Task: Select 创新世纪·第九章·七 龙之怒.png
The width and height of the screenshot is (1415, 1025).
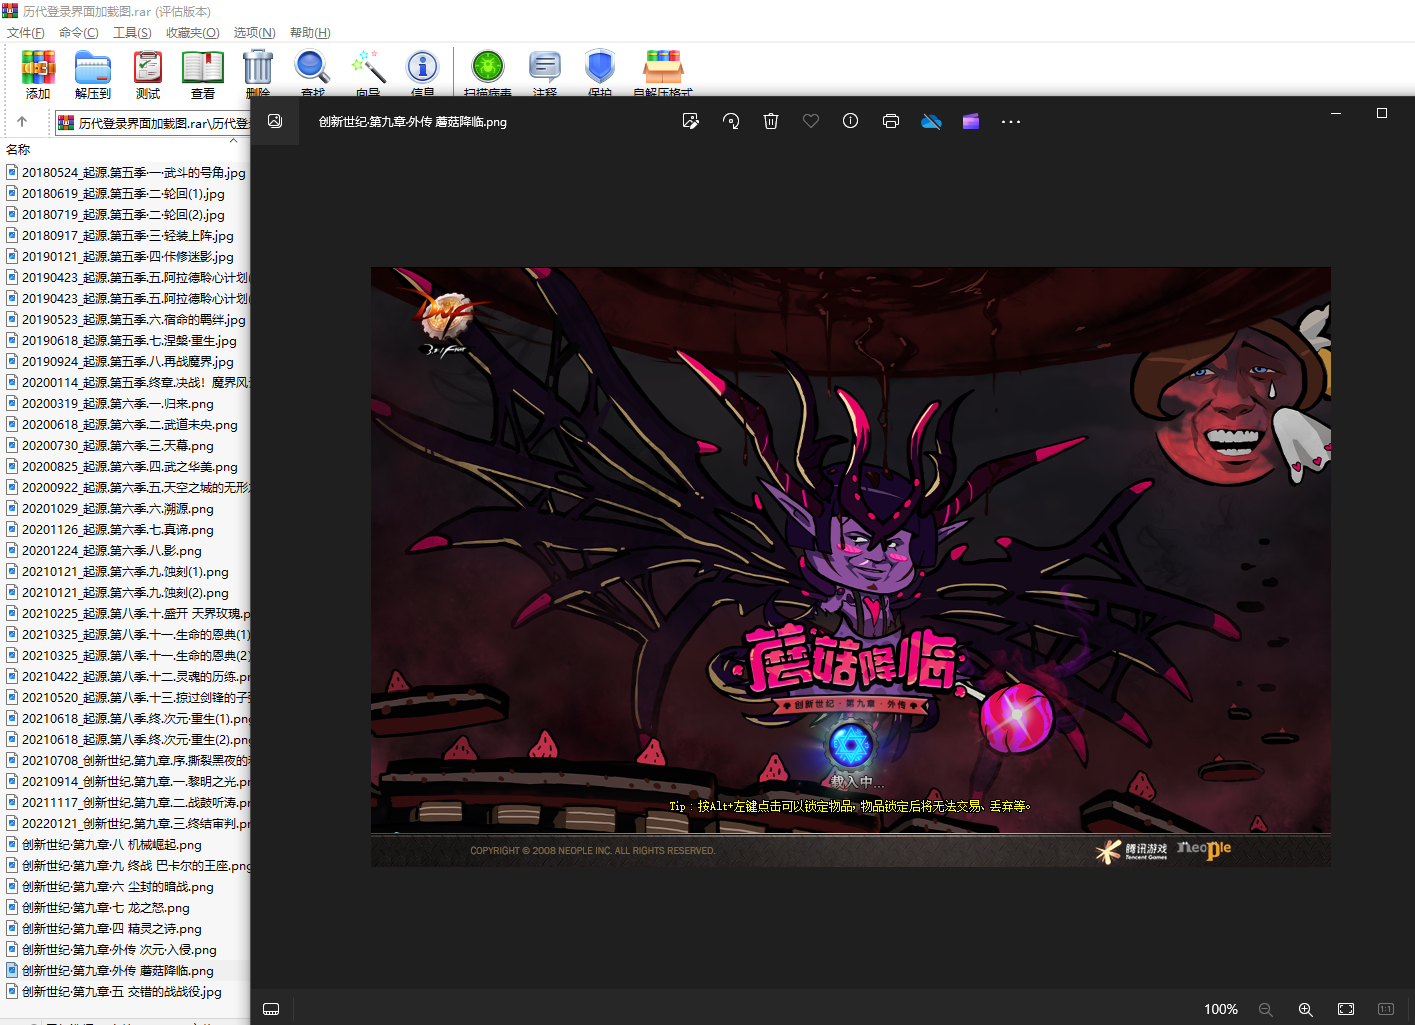Action: click(98, 908)
